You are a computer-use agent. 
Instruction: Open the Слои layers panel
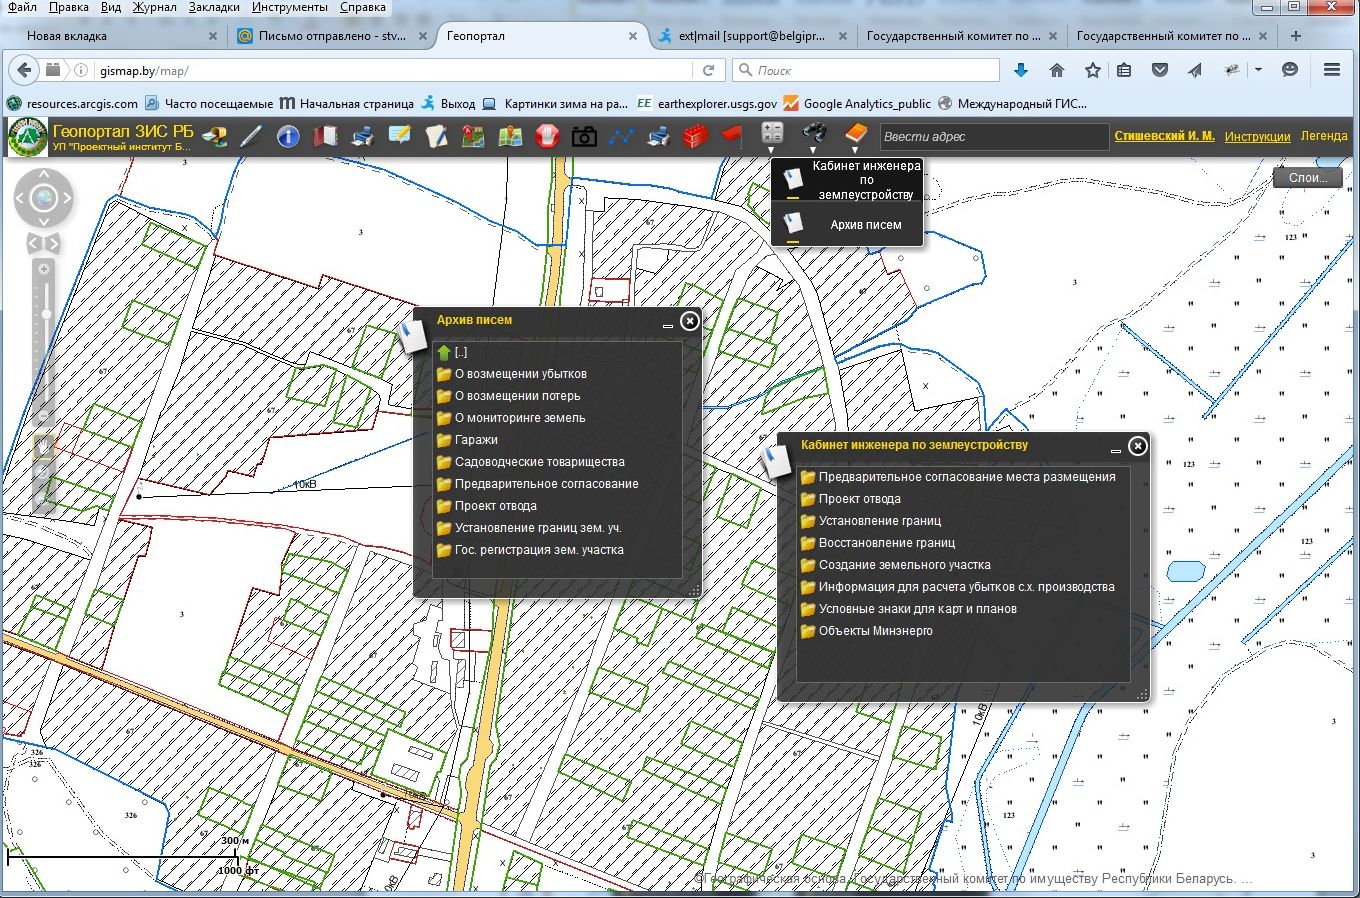point(1307,178)
